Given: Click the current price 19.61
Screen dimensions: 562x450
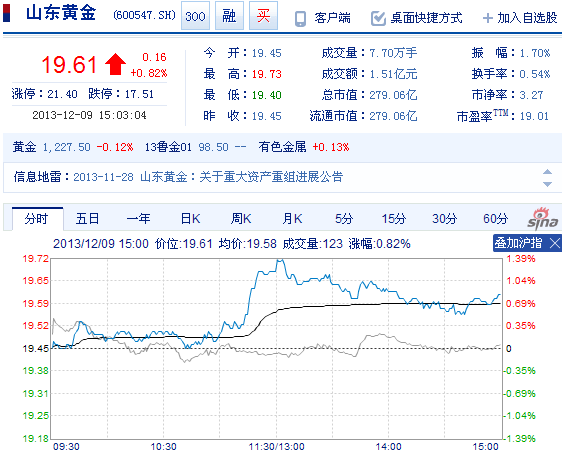Looking at the screenshot, I should coord(69,65).
